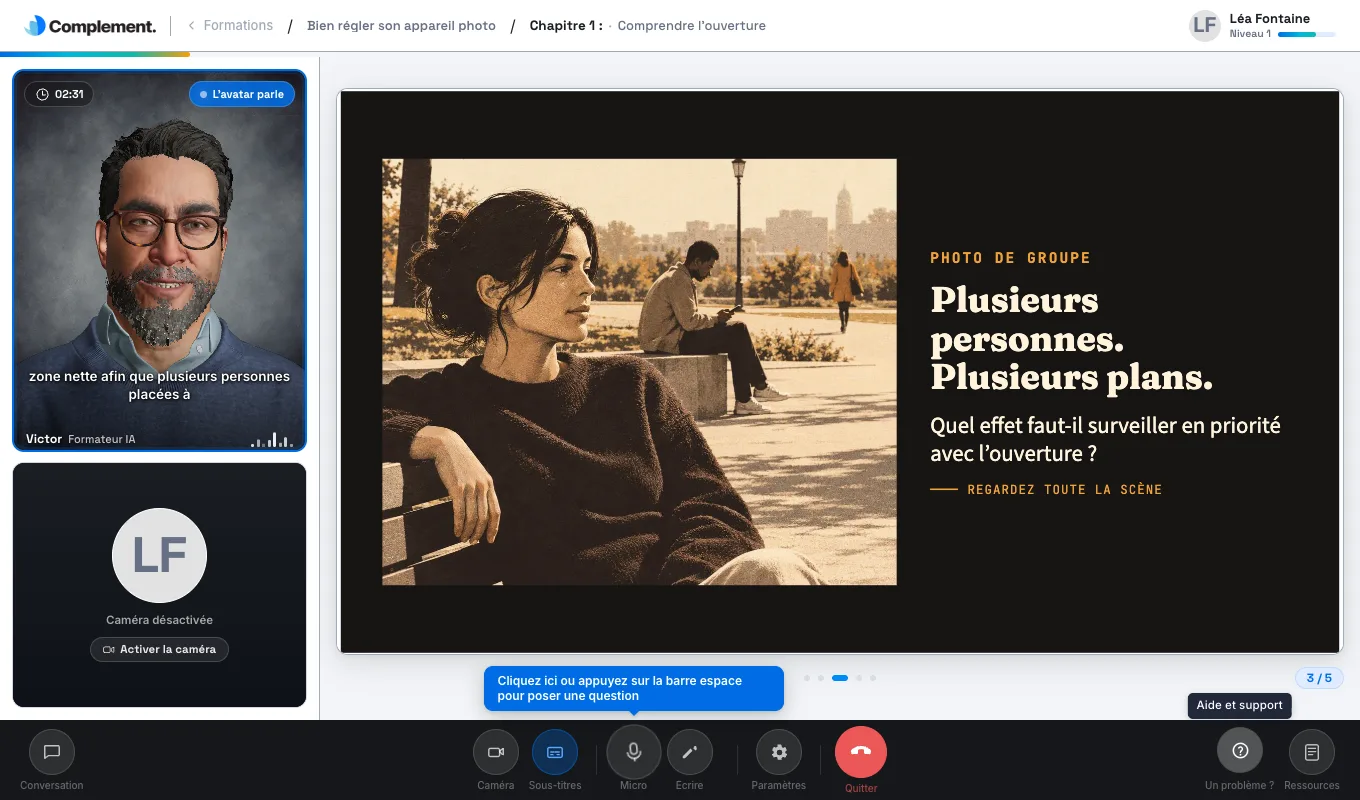Click the park photo on the slide

click(x=639, y=372)
